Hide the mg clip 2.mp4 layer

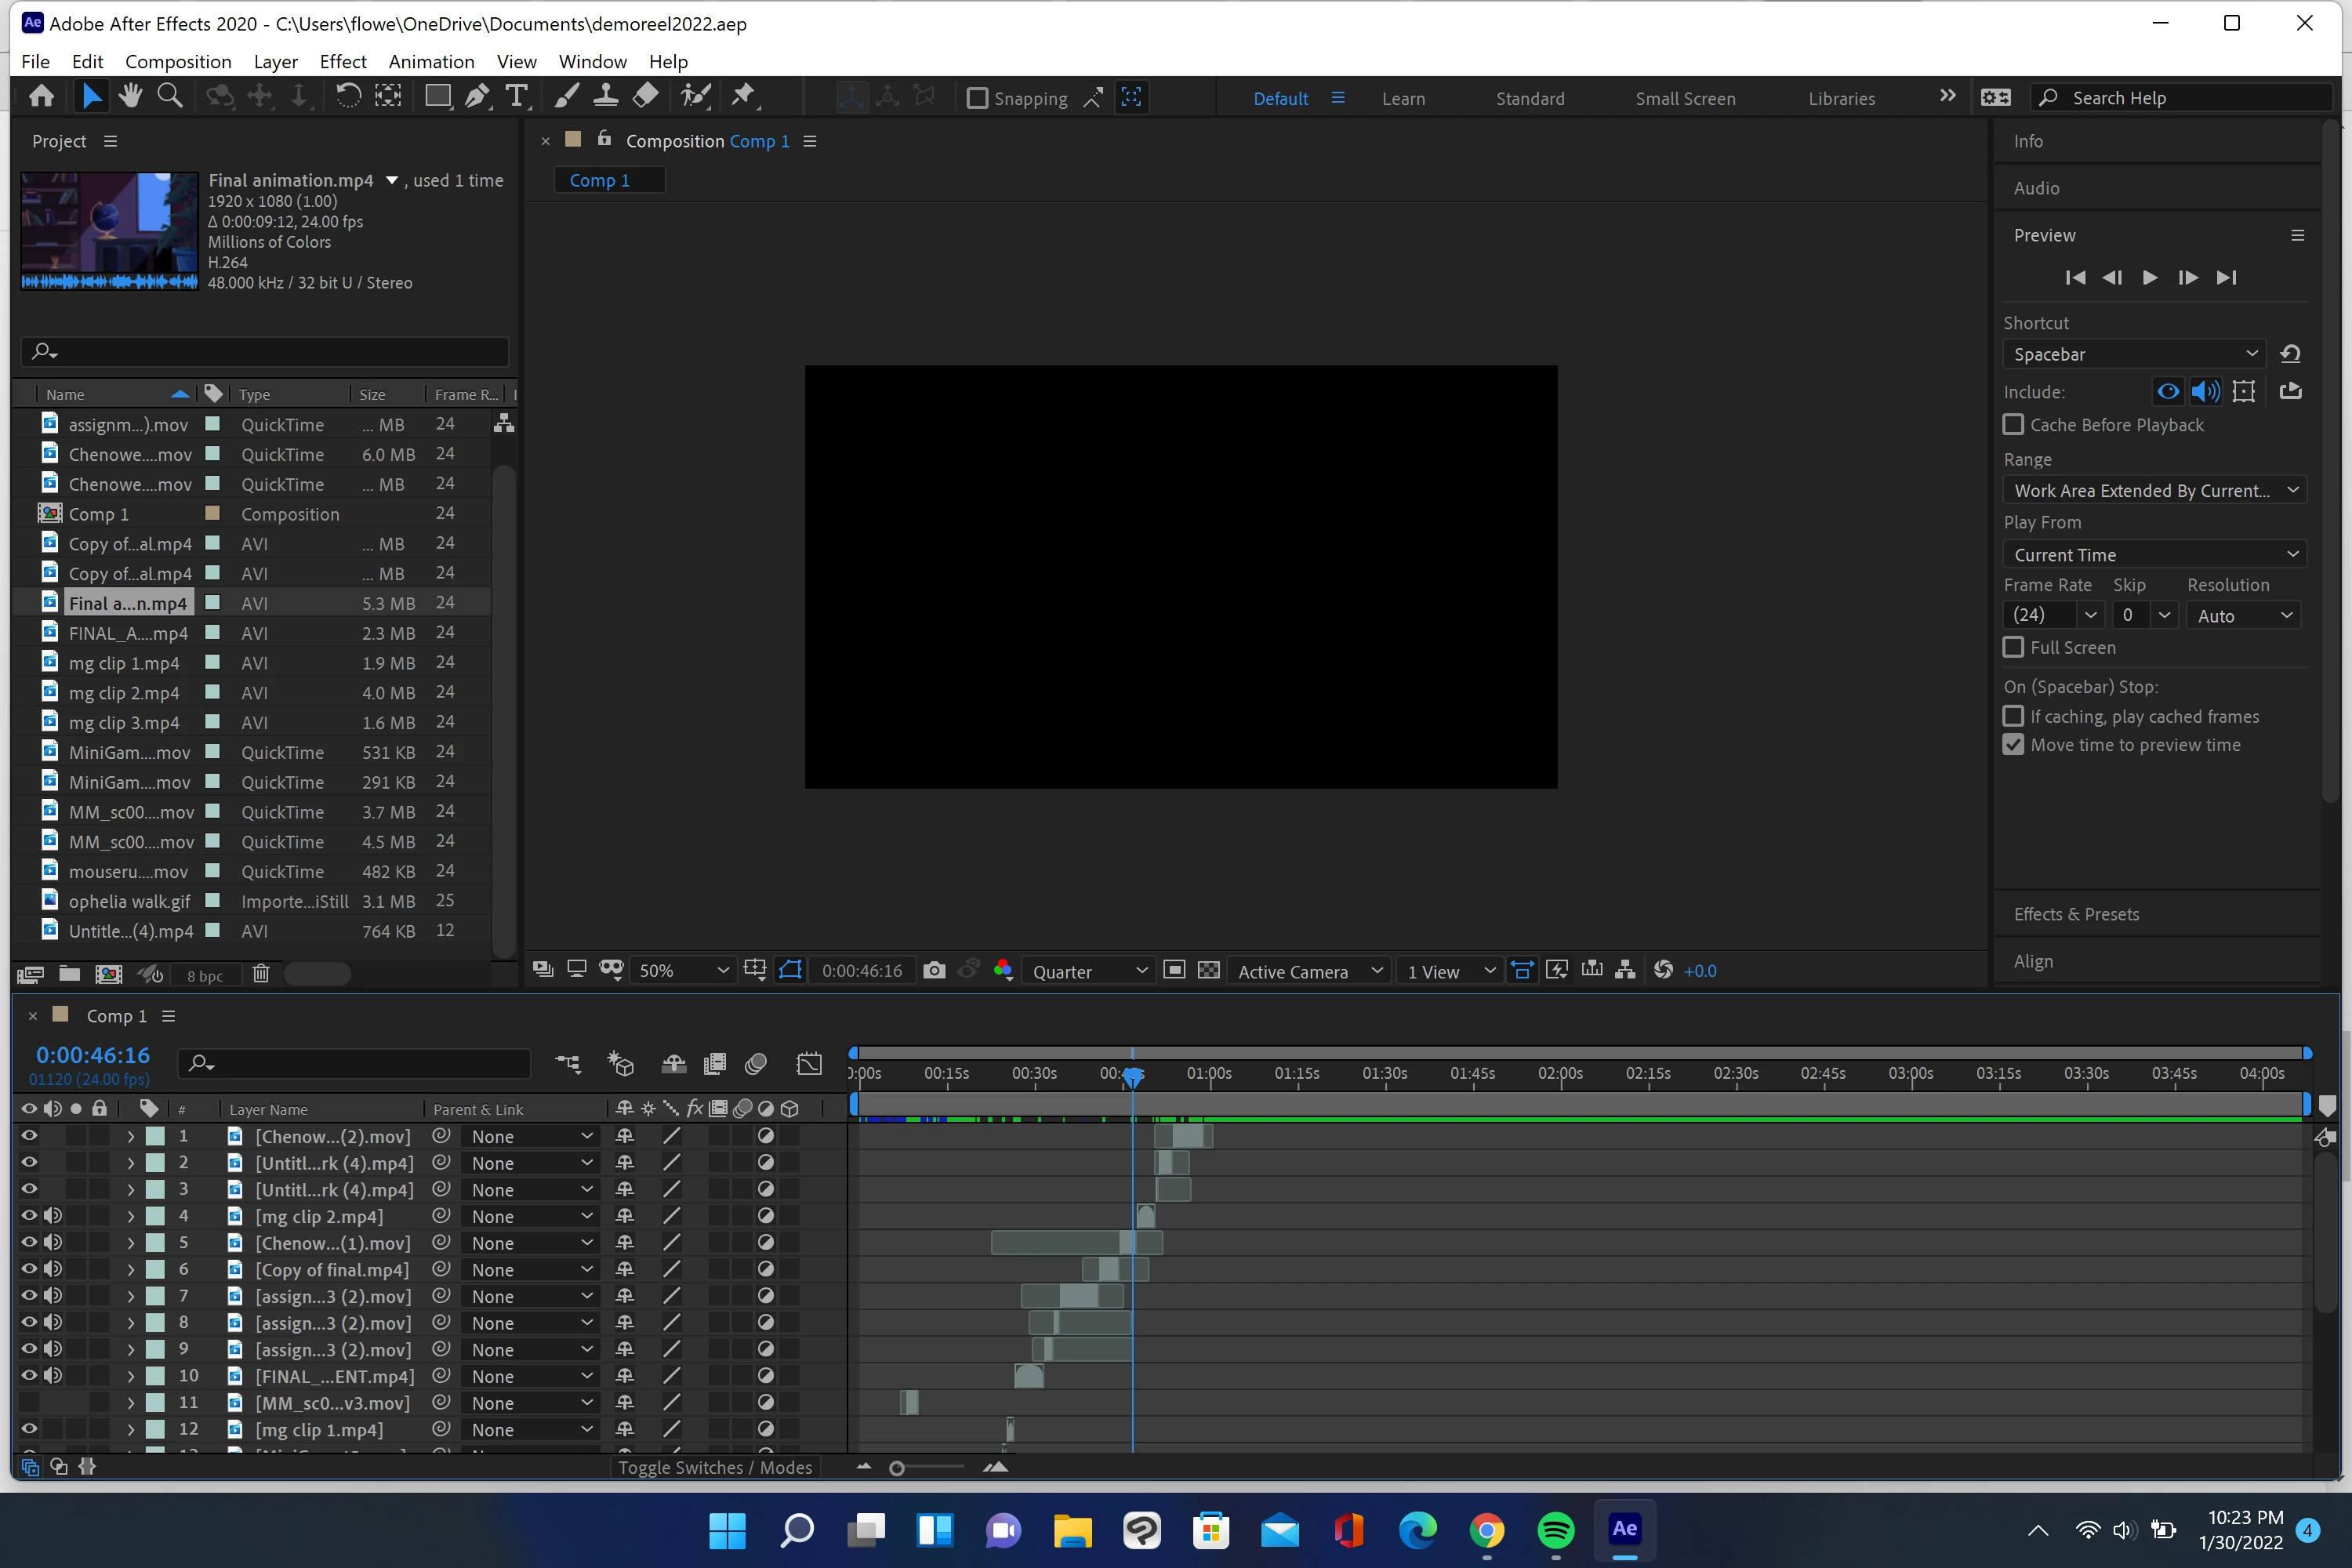tap(29, 1215)
